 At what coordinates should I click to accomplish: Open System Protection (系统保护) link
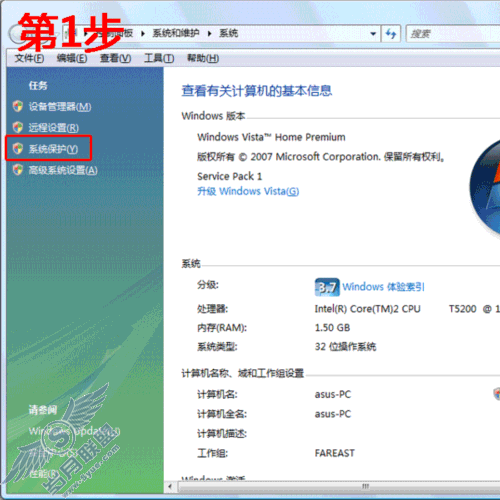click(53, 149)
